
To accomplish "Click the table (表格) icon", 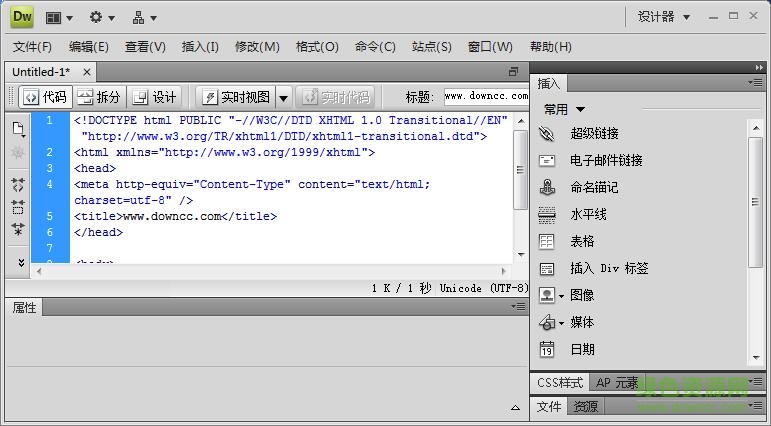I will click(x=547, y=242).
